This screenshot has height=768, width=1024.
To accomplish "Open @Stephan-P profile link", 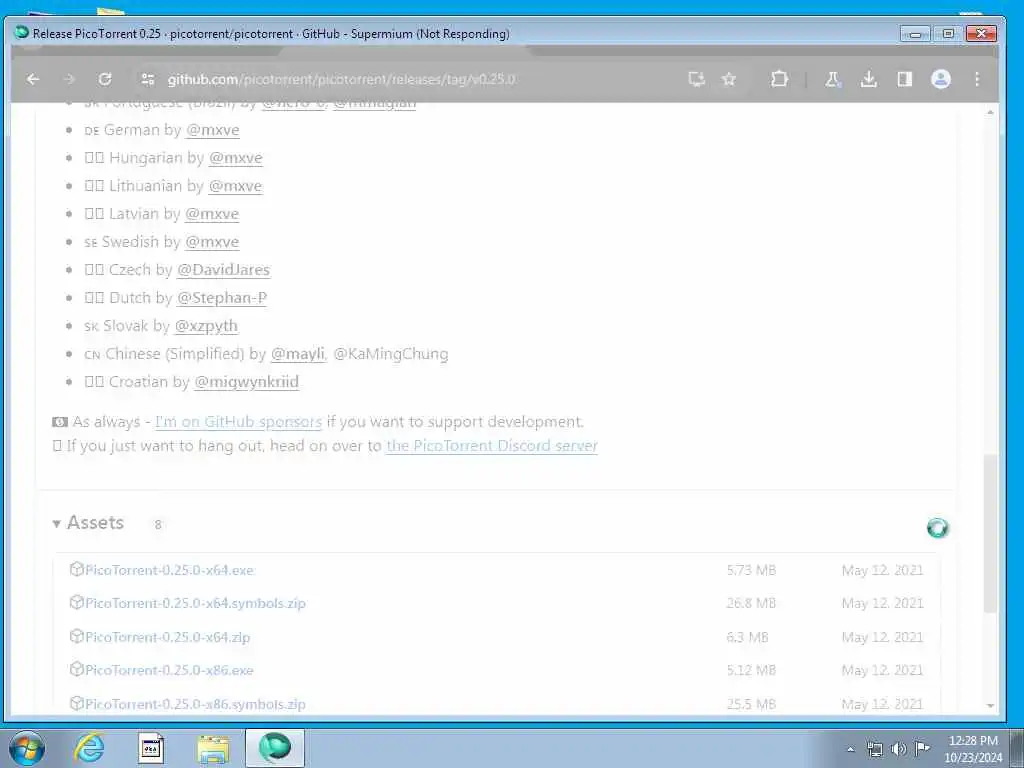I will (x=222, y=298).
